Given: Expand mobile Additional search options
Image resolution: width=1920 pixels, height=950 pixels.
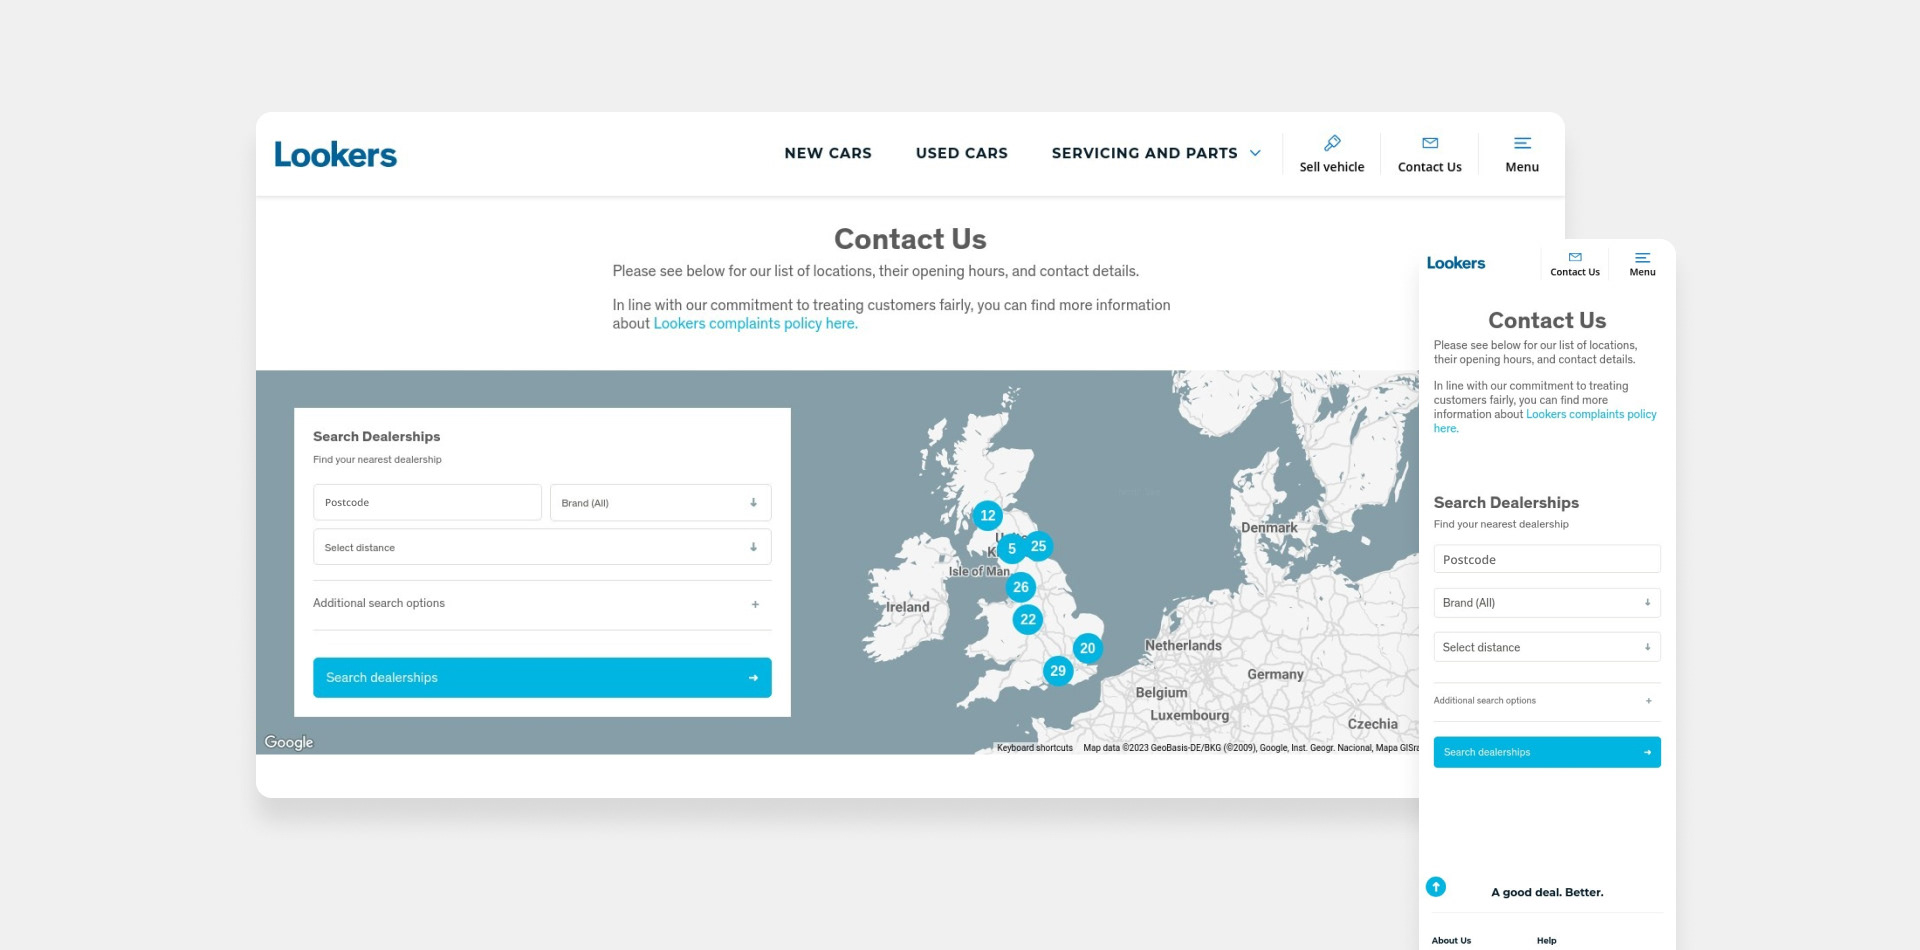Looking at the screenshot, I should (1547, 701).
